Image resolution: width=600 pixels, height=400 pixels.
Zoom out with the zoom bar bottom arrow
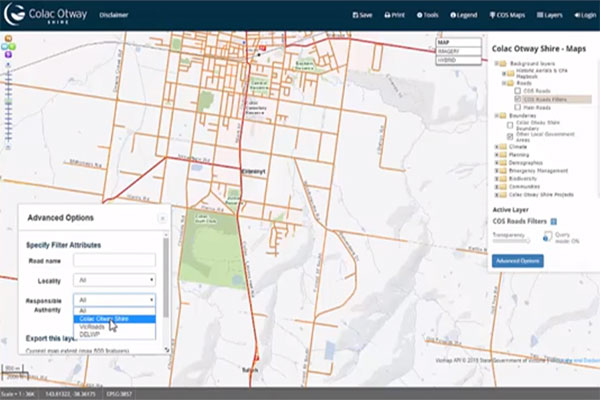[8, 147]
